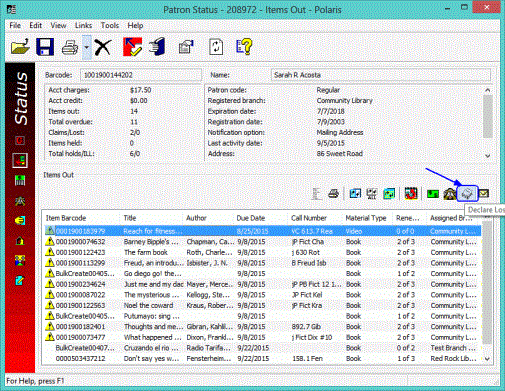Click the Declare Lost icon
505x391 pixels.
(467, 194)
